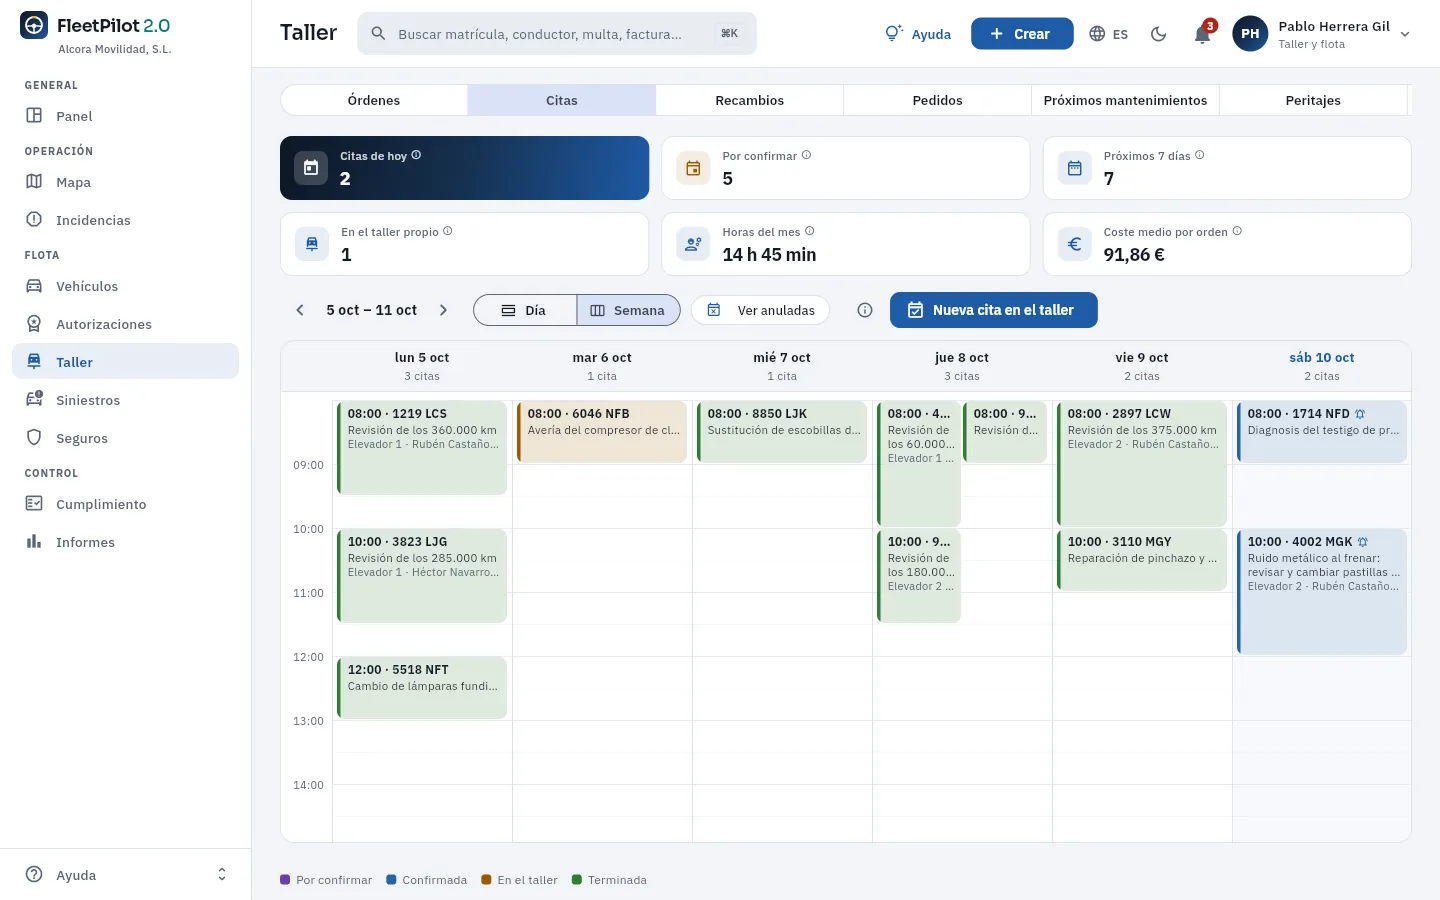This screenshot has width=1440, height=900.
Task: Expand Pablo Herrera Gil account menu
Action: tap(1405, 34)
